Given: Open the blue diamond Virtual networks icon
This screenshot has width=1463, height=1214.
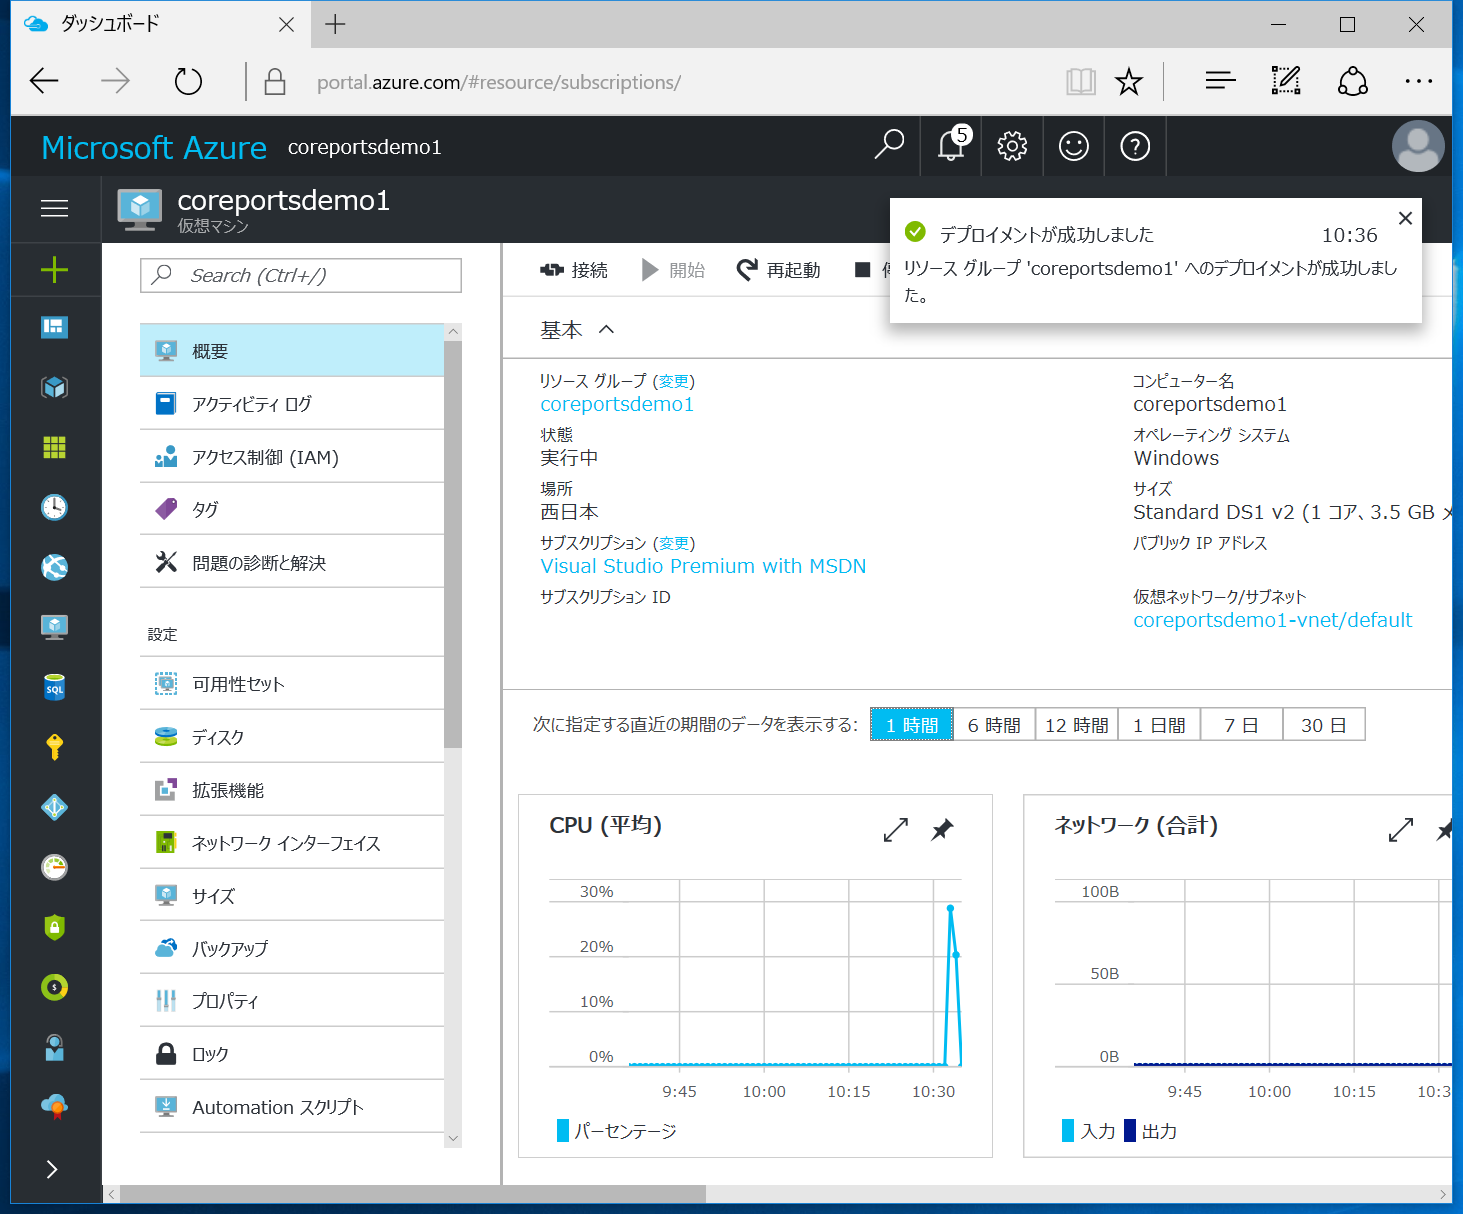Looking at the screenshot, I should (54, 807).
